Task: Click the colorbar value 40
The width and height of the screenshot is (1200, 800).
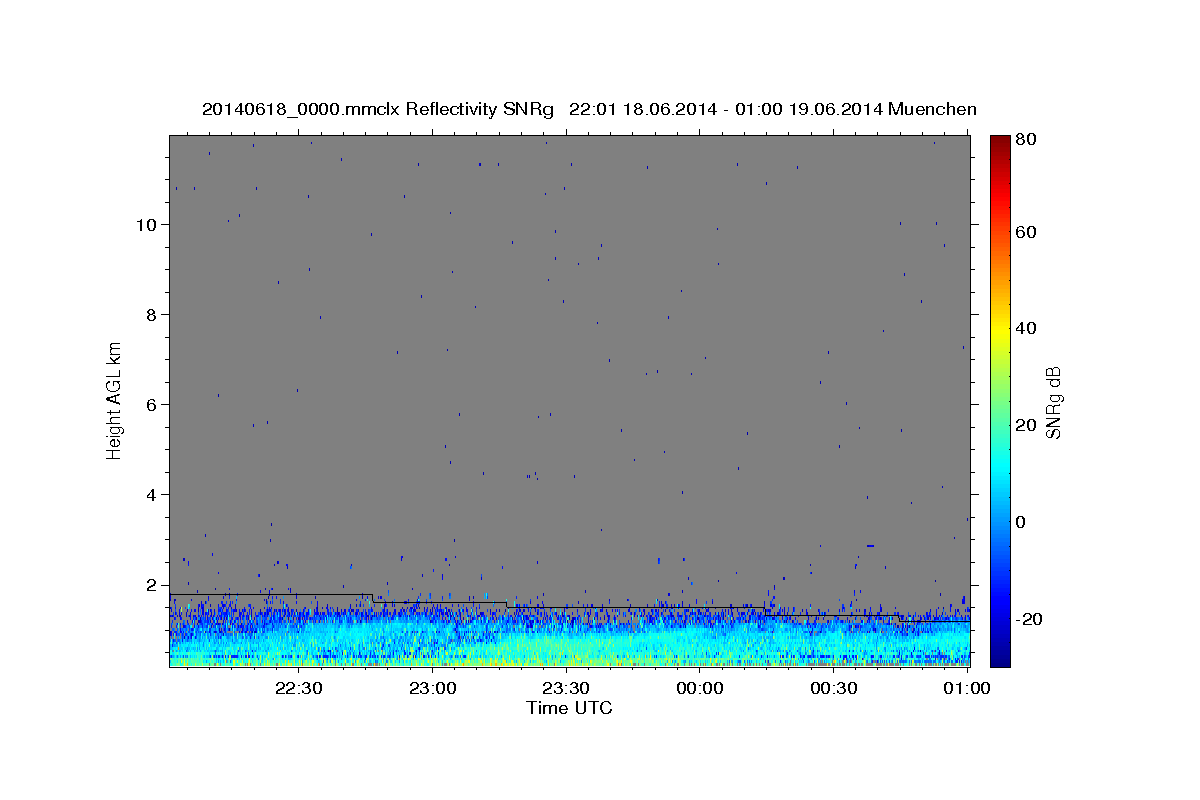Action: 1027,328
